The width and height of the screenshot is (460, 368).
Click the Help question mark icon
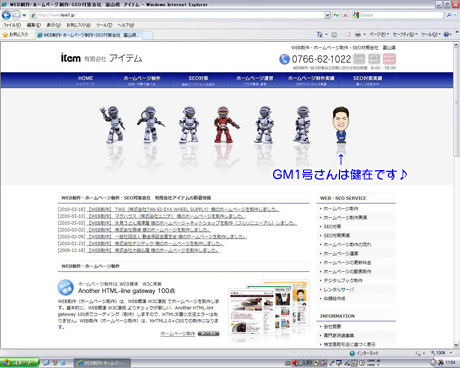[447, 34]
